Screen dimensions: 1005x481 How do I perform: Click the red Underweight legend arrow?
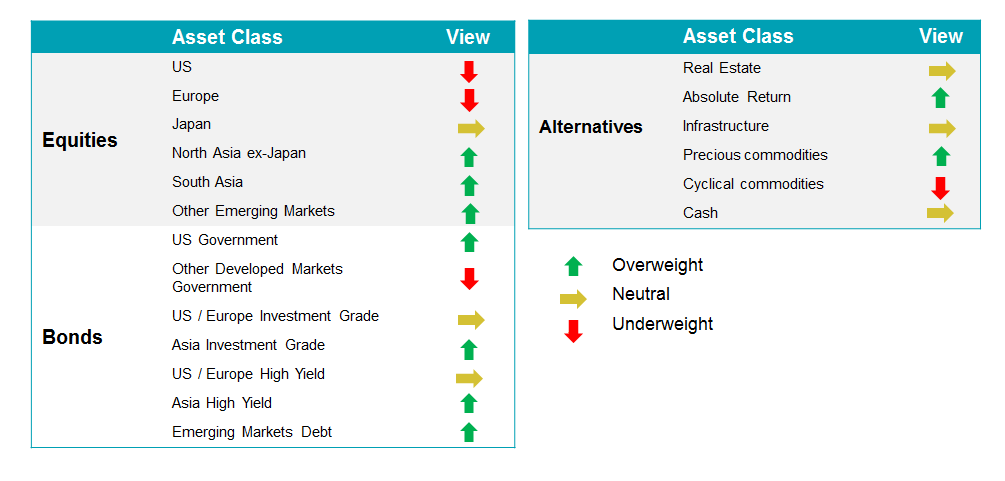pyautogui.click(x=573, y=331)
